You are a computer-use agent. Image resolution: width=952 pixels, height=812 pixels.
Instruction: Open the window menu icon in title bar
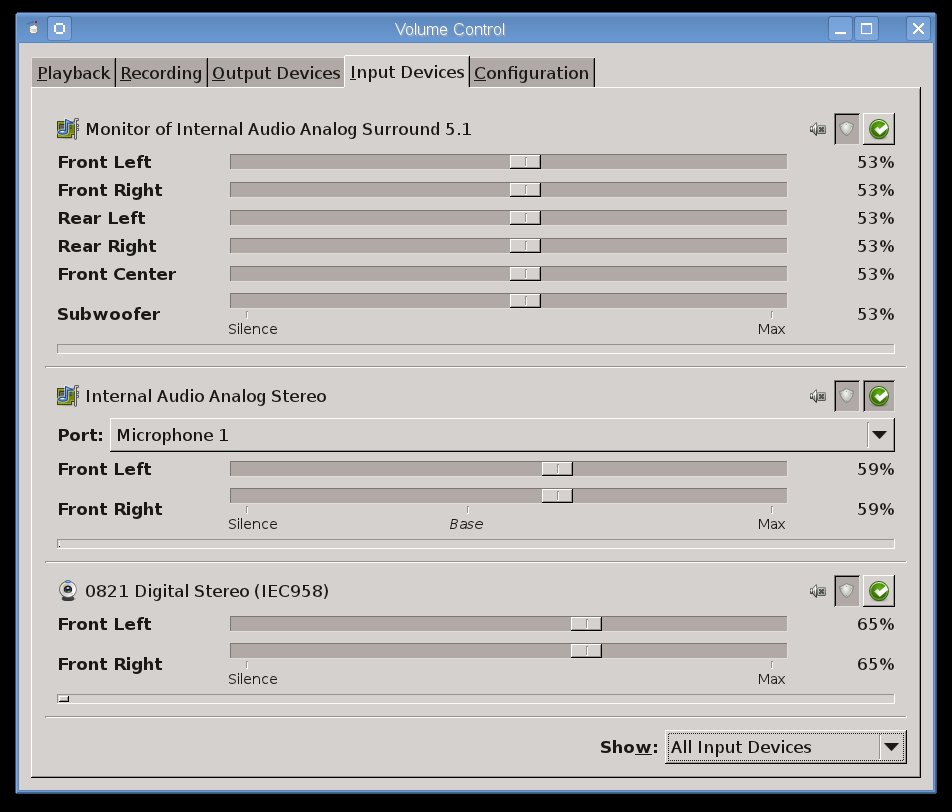click(x=33, y=29)
